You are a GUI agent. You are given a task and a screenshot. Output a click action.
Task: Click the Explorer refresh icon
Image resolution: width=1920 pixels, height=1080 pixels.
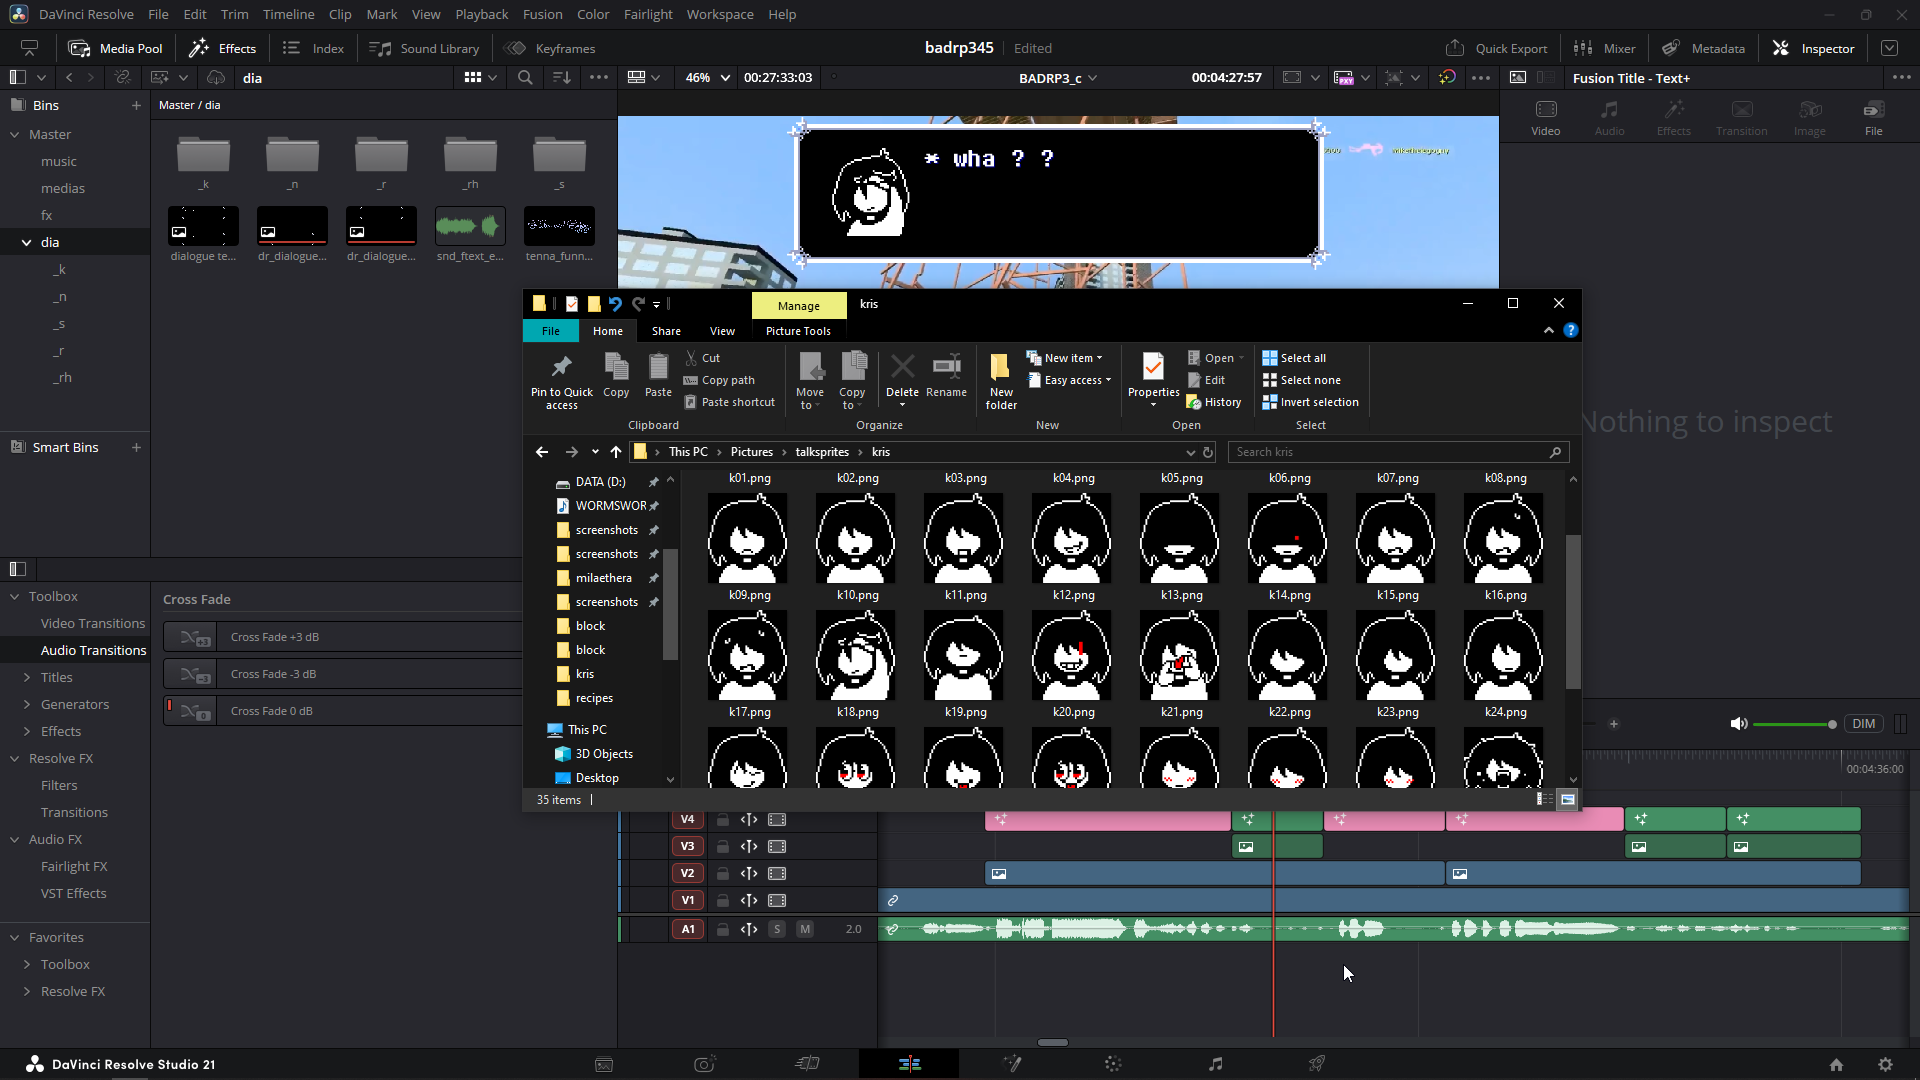(1208, 452)
